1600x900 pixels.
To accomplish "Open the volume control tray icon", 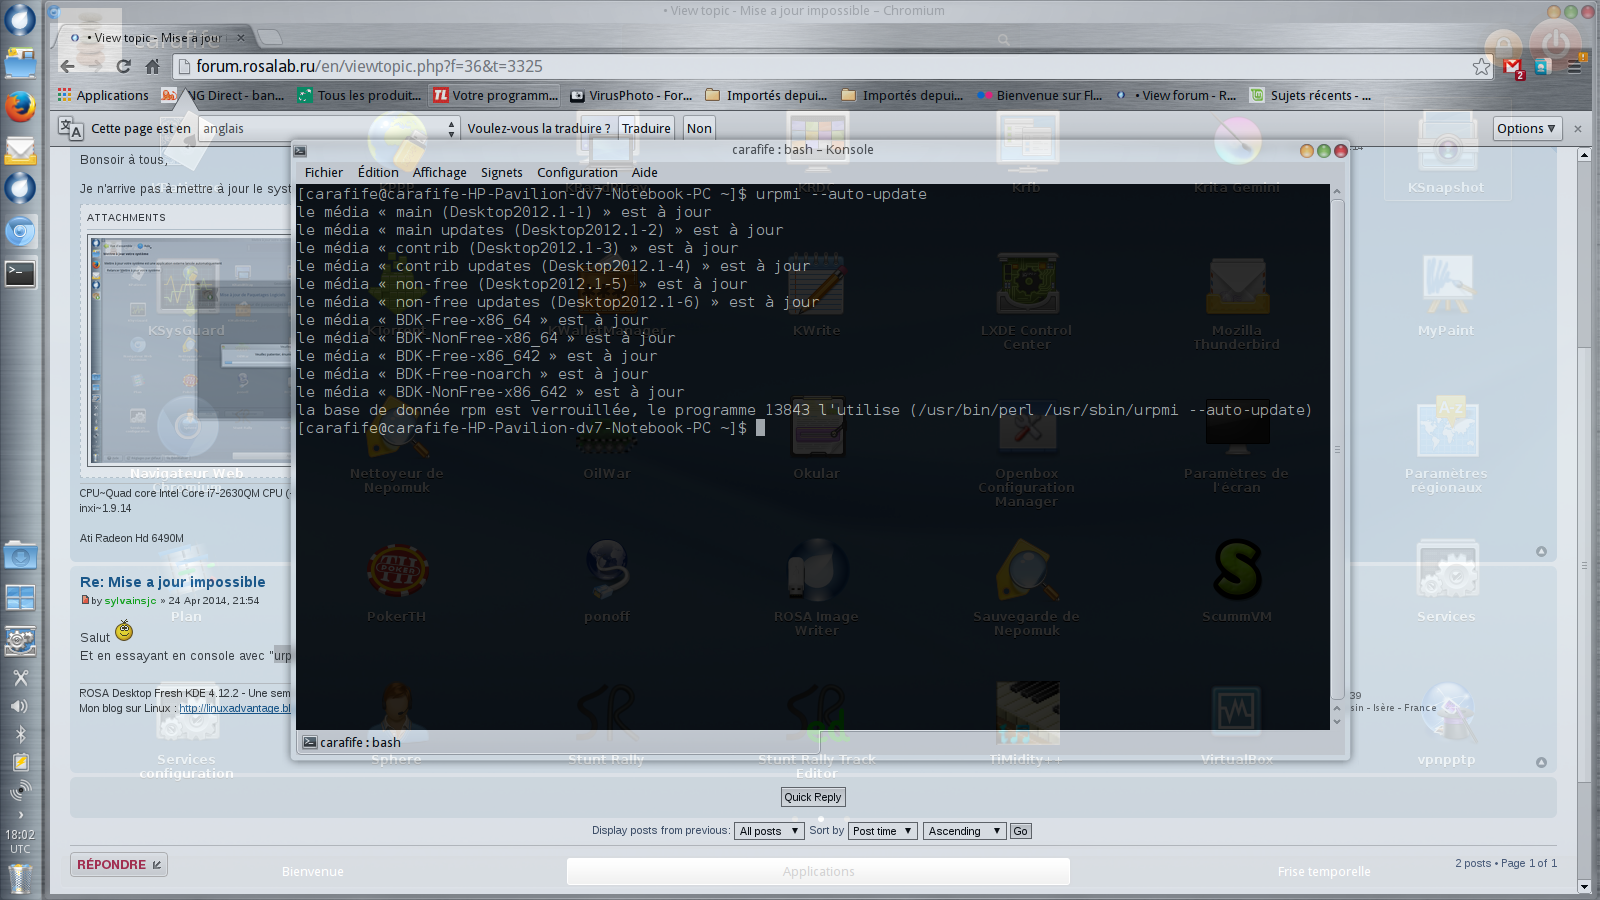I will (x=20, y=706).
